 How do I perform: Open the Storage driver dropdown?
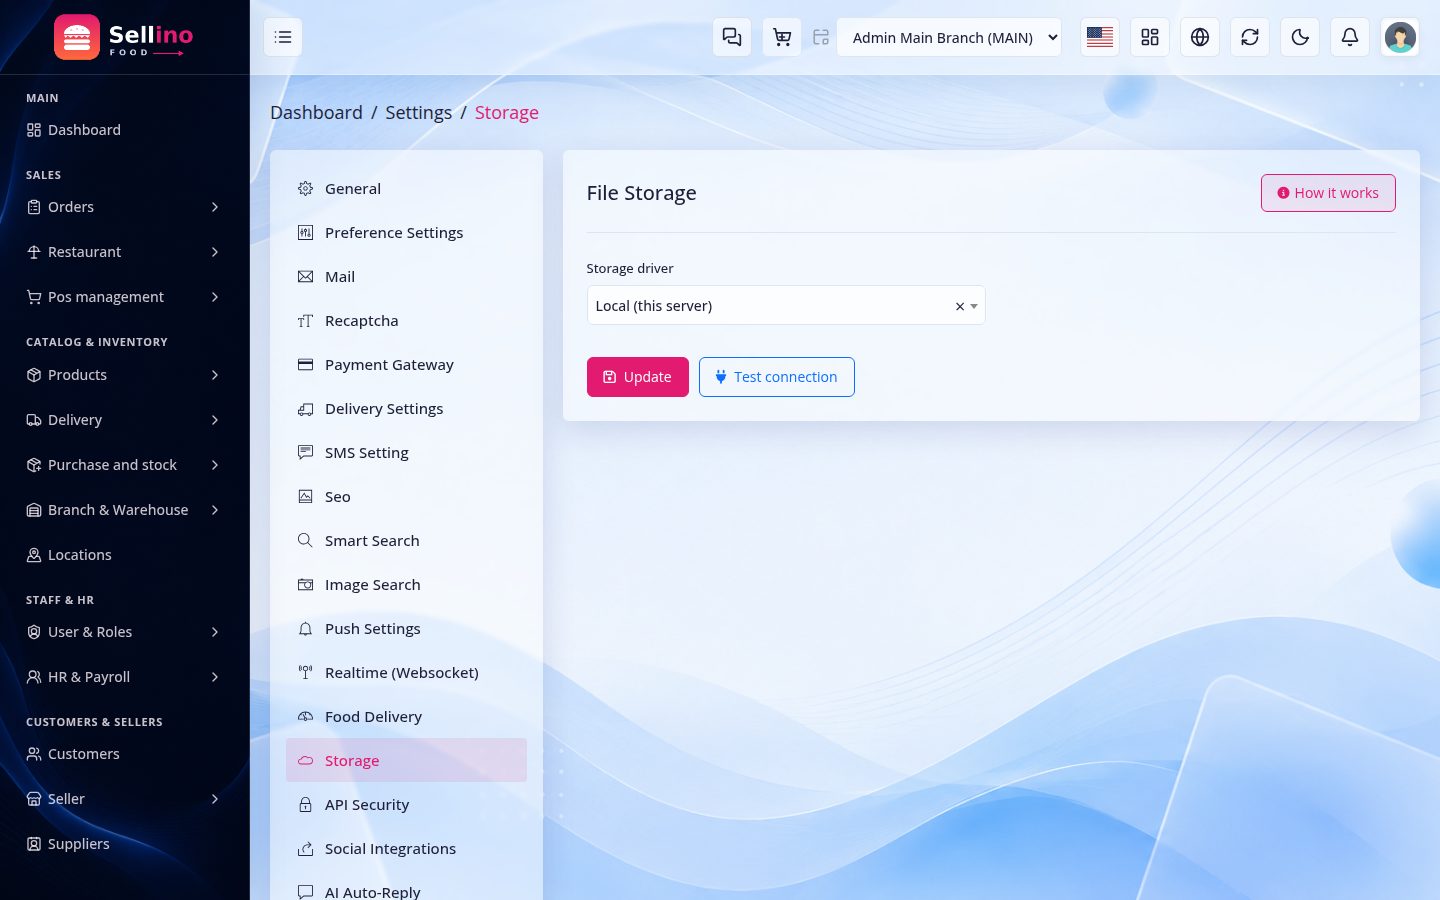pyautogui.click(x=786, y=305)
